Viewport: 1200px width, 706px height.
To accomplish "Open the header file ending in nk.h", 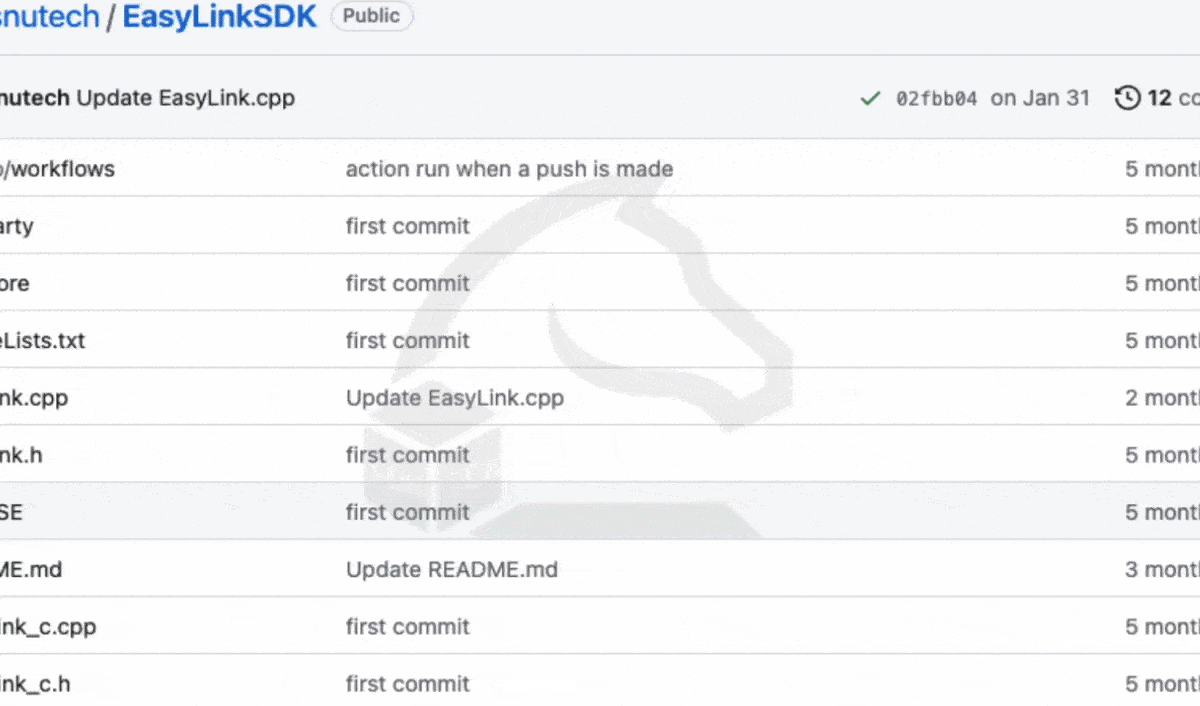I will pos(21,455).
